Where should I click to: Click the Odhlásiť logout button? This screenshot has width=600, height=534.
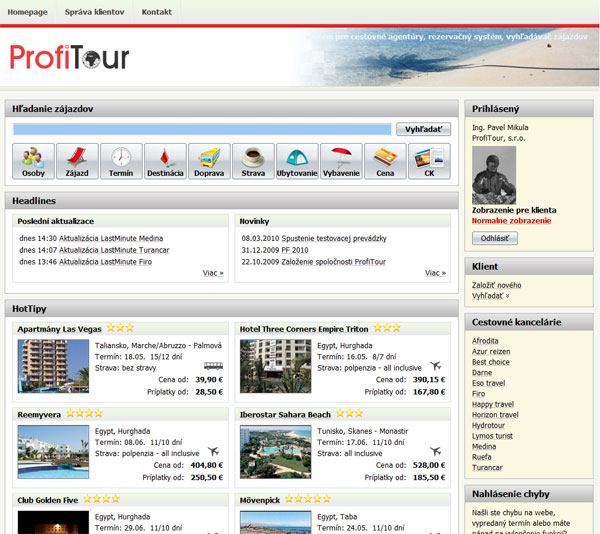click(x=495, y=238)
